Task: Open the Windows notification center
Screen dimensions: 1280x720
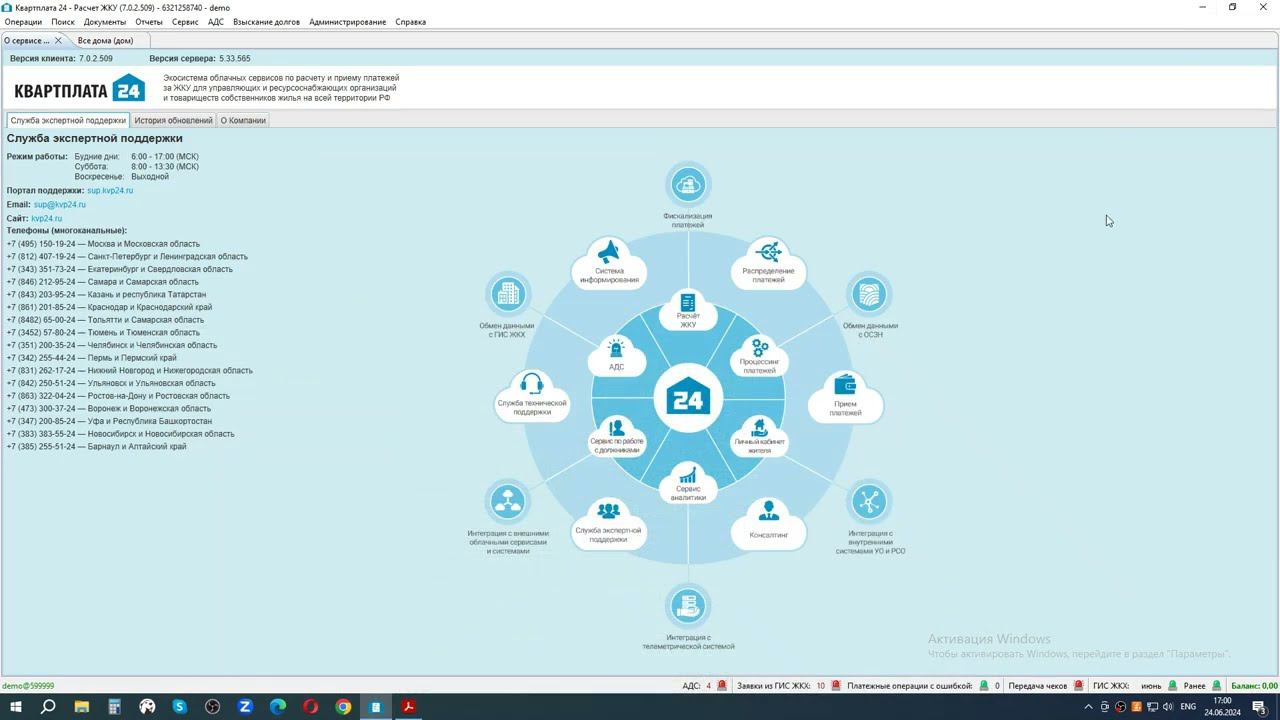Action: [x=1259, y=707]
